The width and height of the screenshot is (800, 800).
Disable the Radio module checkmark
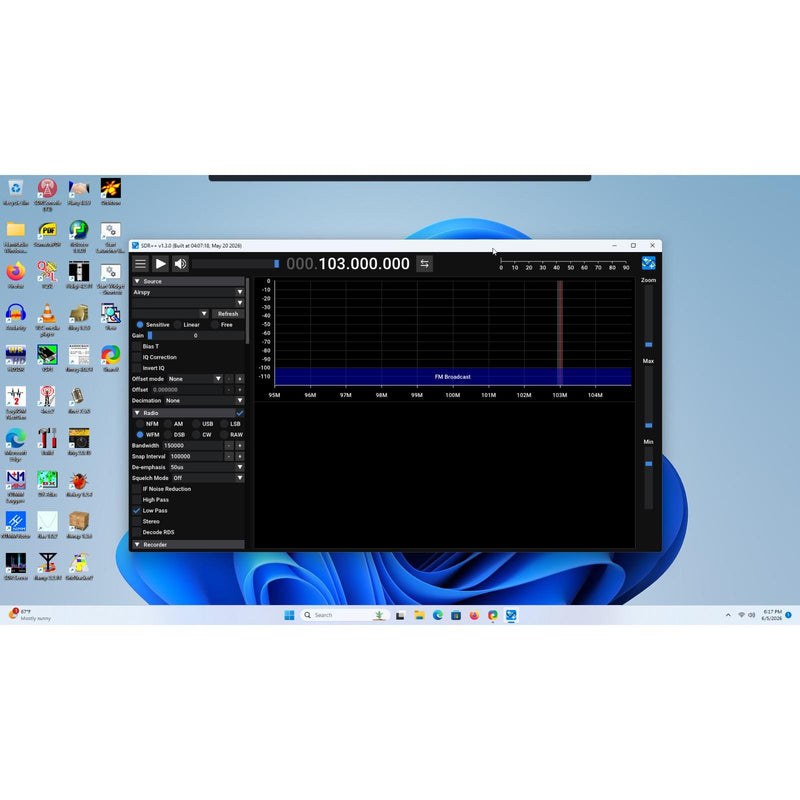[240, 413]
